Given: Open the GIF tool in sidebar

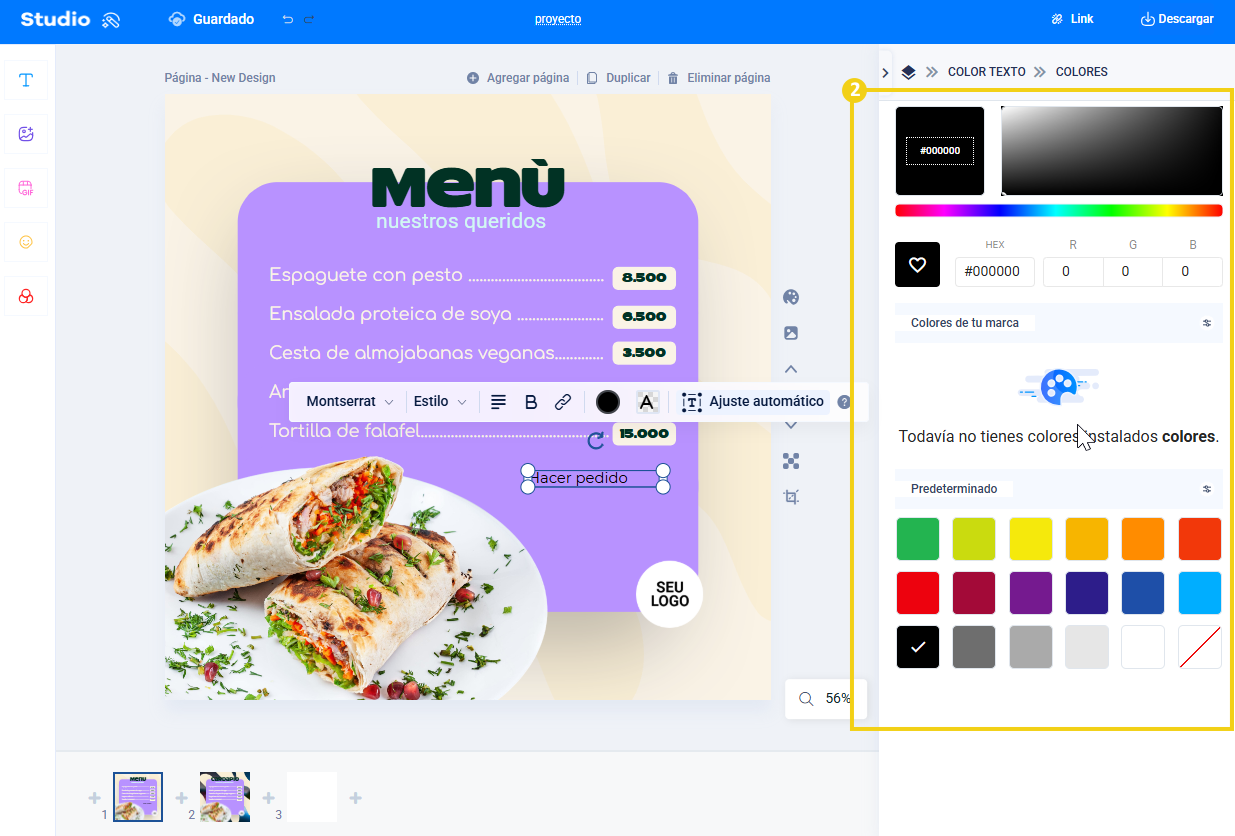Looking at the screenshot, I should pyautogui.click(x=26, y=188).
